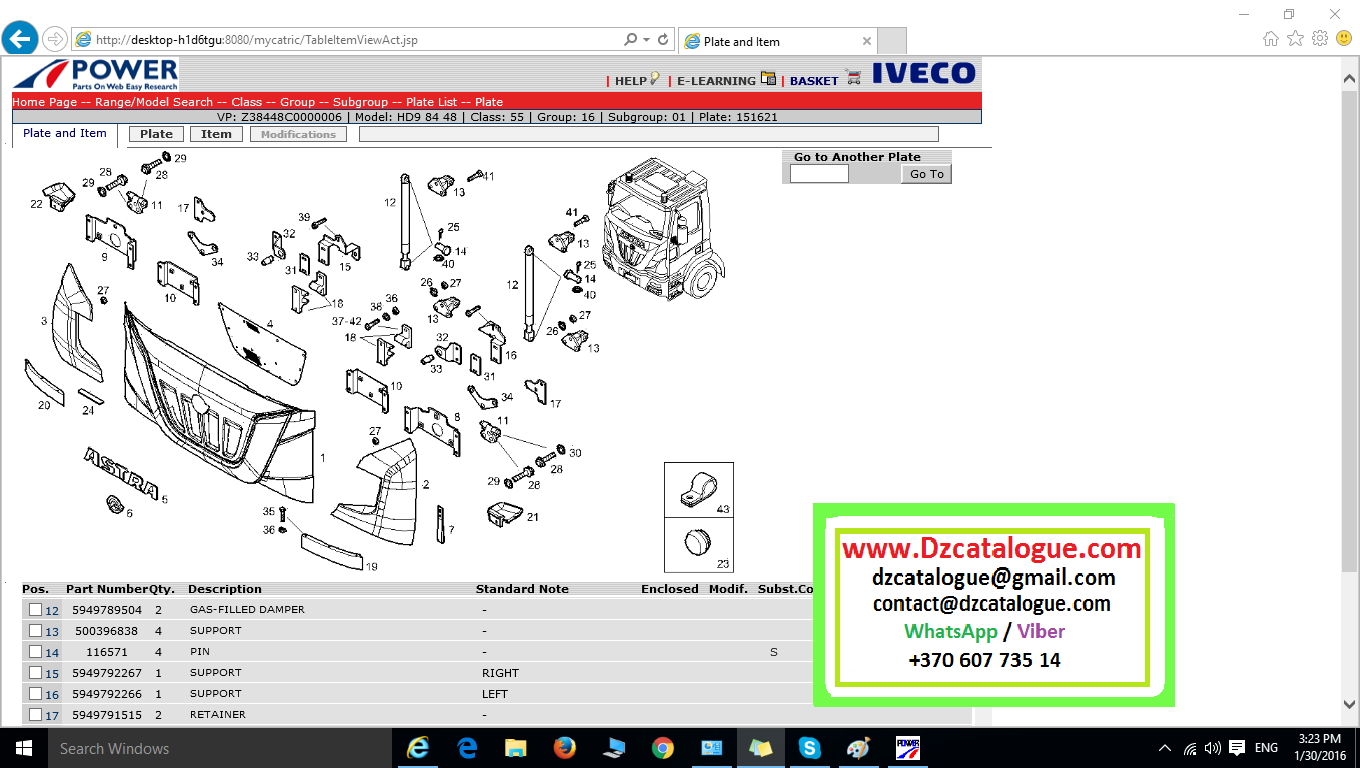Launch Google Chrome from the taskbar
1360x768 pixels.
click(662, 748)
